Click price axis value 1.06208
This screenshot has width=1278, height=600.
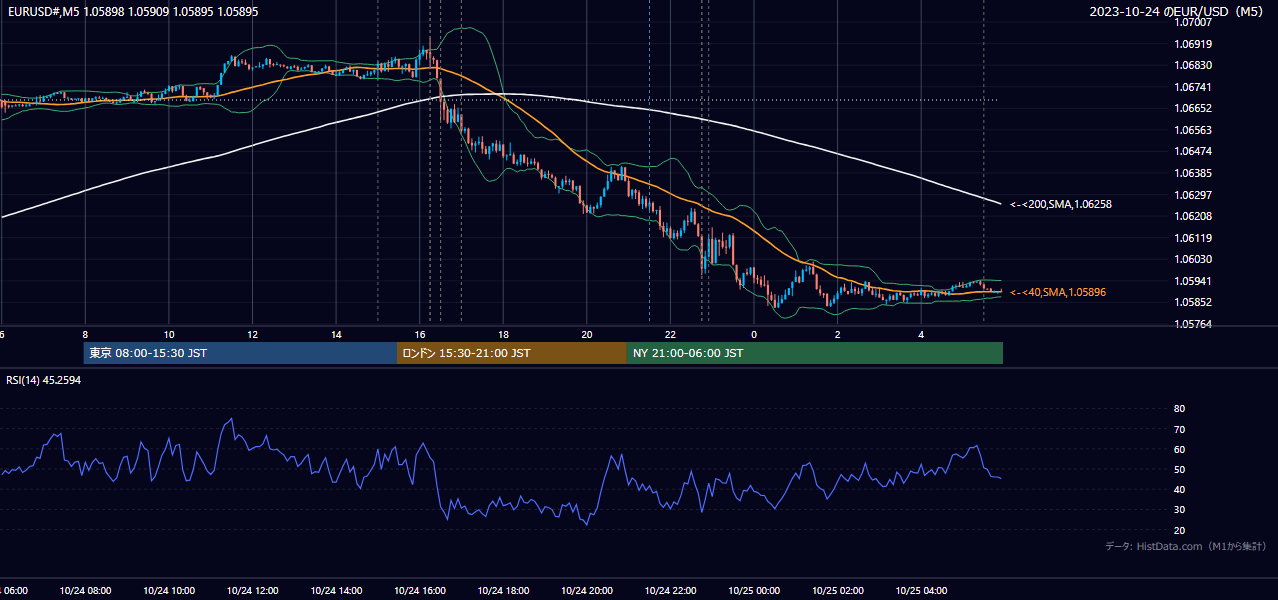1194,216
